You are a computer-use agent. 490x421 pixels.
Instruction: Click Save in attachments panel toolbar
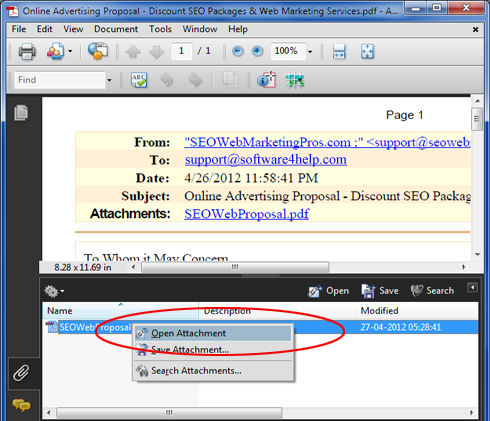380,291
